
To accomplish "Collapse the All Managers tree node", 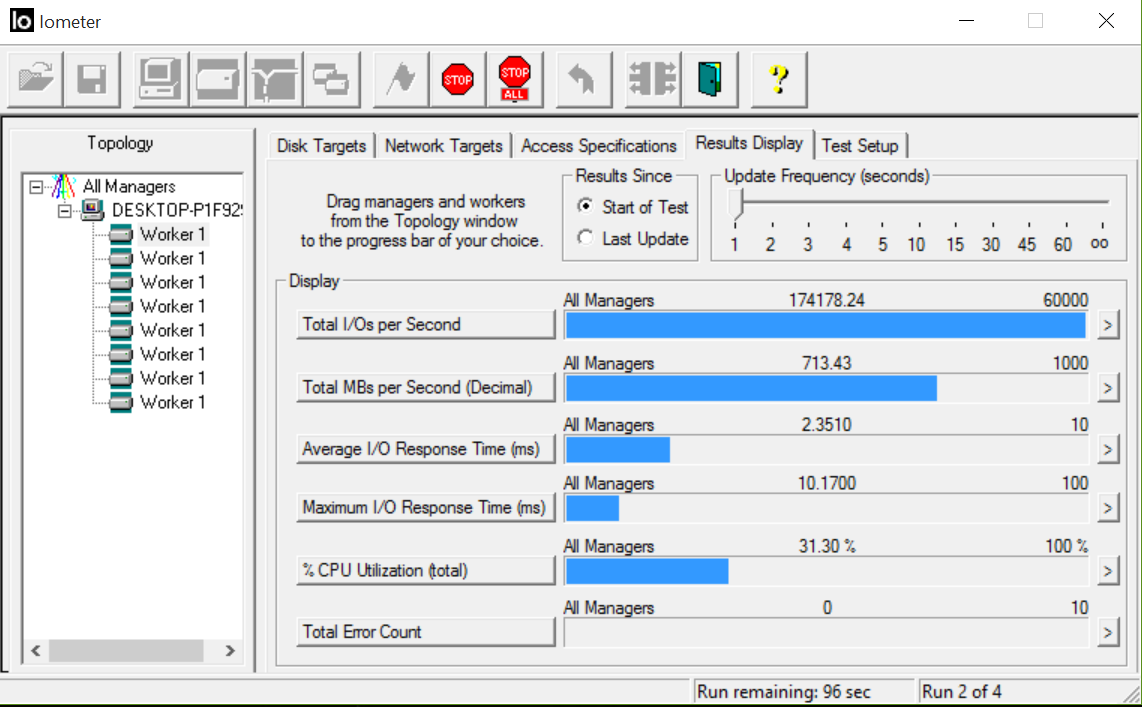I will [37, 187].
